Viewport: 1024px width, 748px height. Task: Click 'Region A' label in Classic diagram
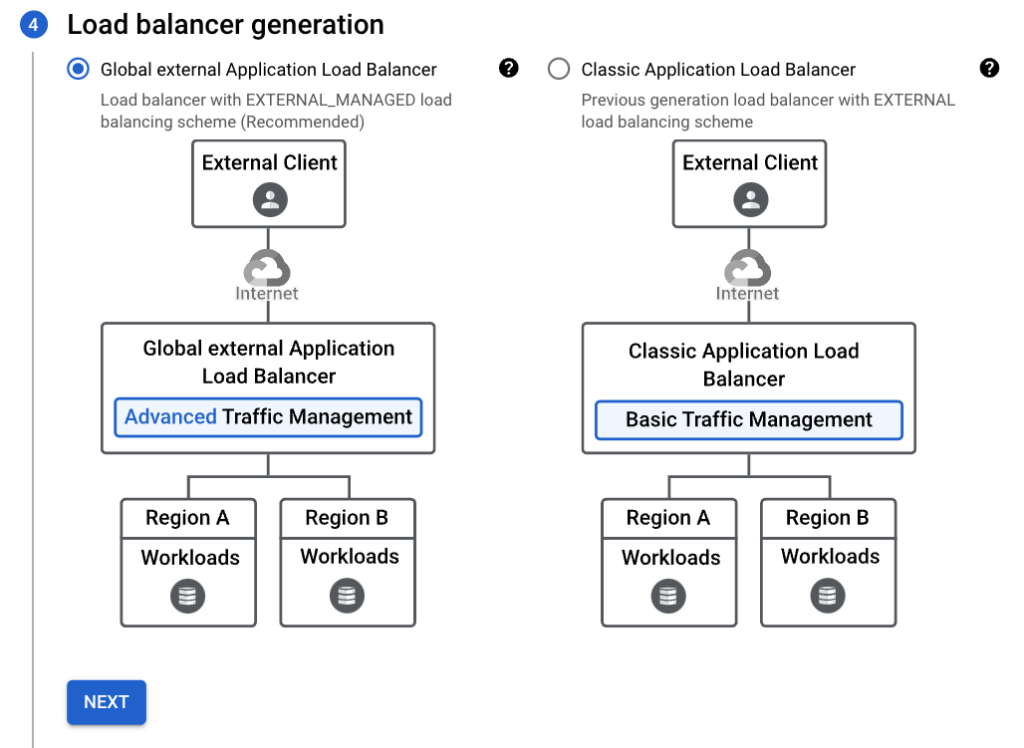668,517
